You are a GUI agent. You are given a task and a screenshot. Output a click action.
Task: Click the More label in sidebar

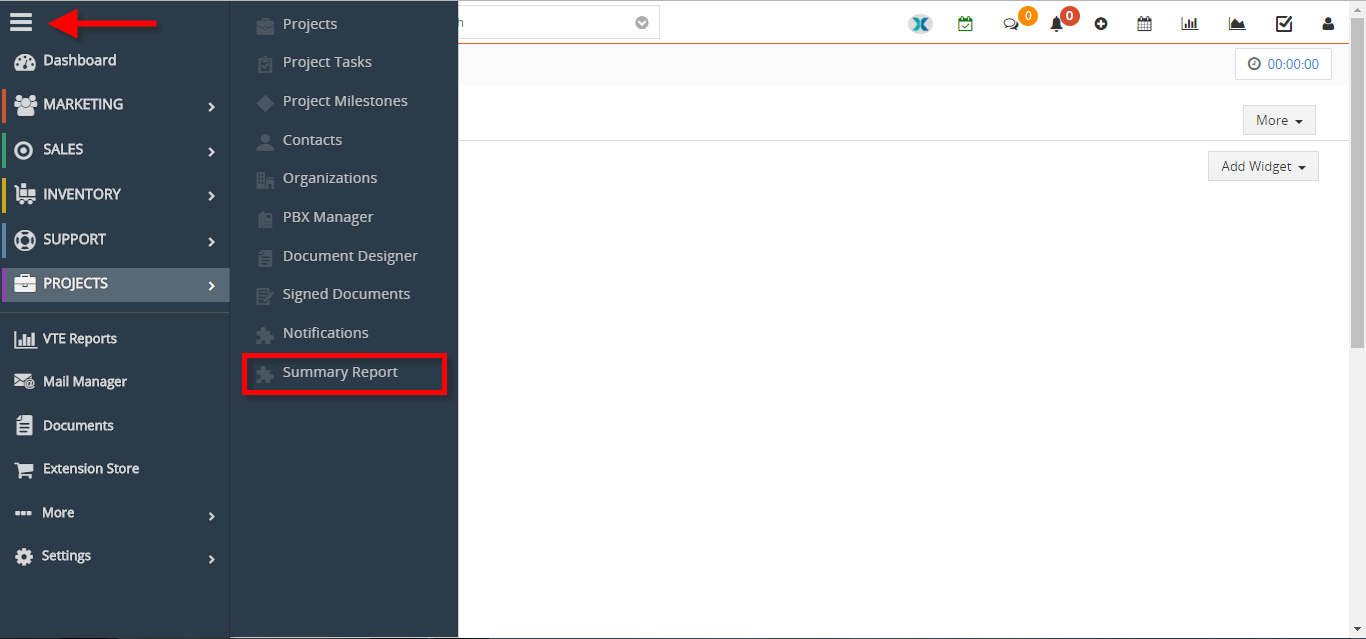coord(58,513)
